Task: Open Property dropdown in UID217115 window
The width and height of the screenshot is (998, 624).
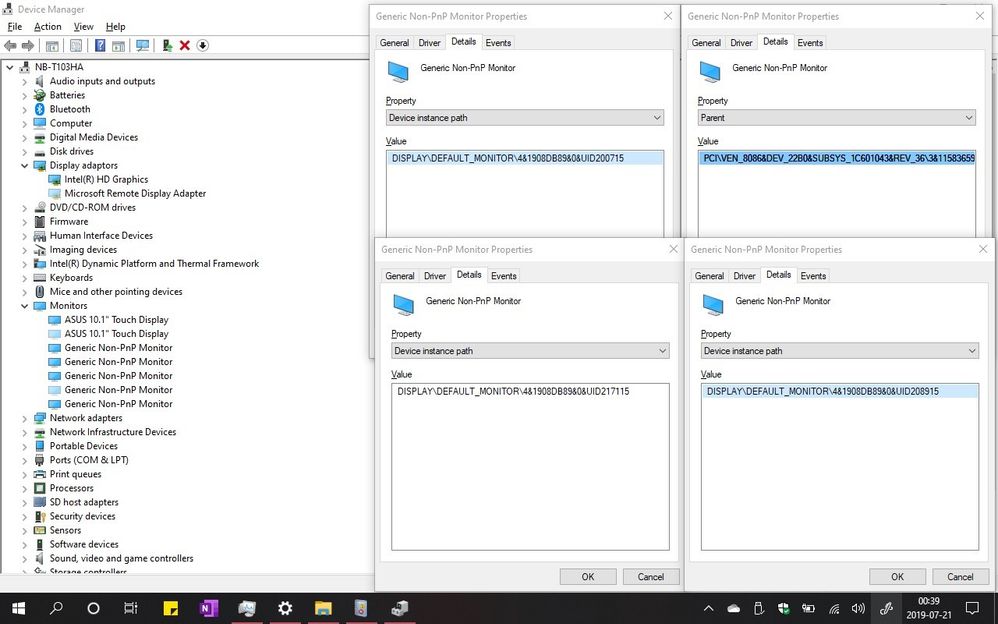Action: [530, 351]
